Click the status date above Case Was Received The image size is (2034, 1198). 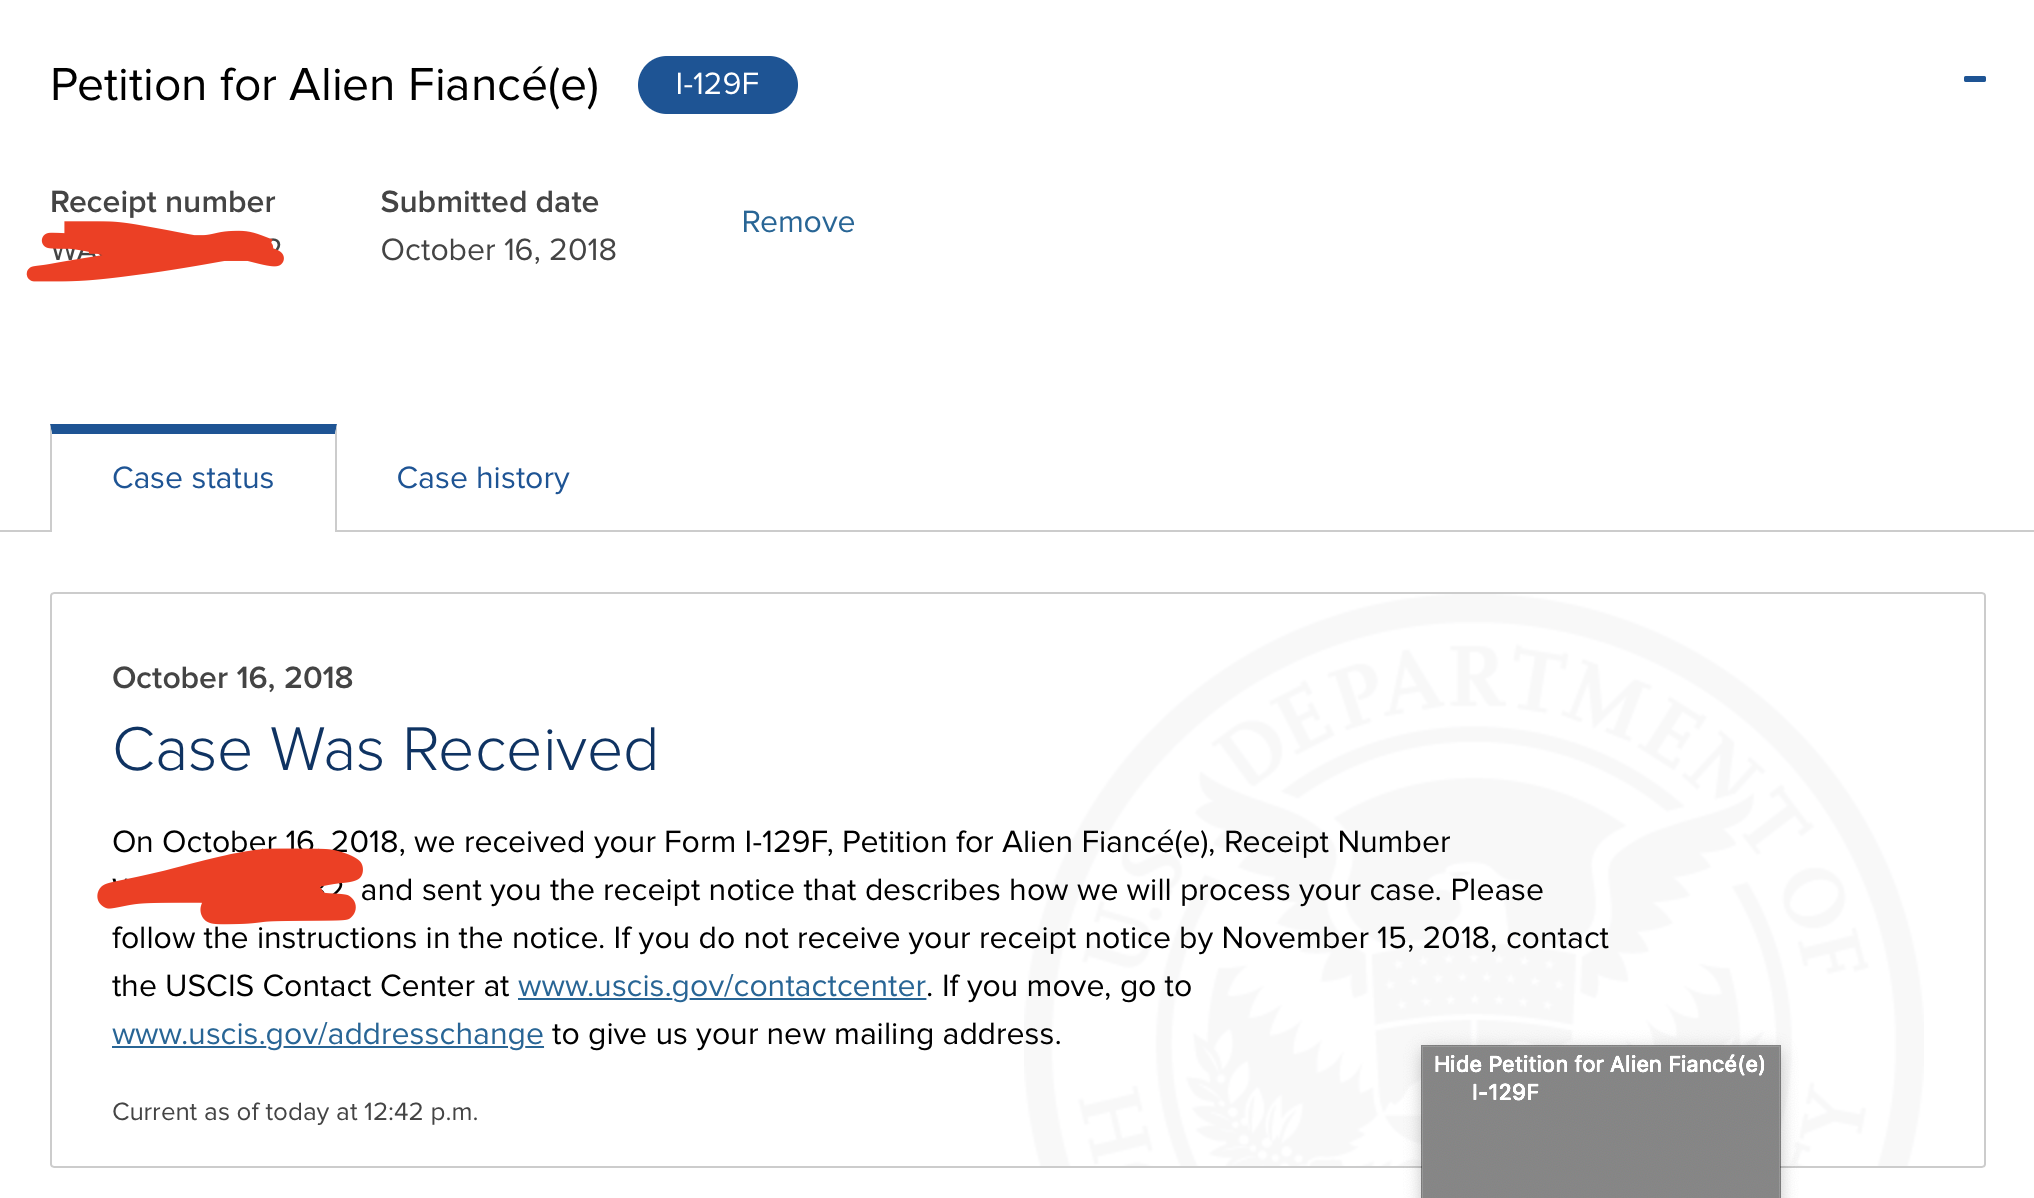pyautogui.click(x=232, y=678)
